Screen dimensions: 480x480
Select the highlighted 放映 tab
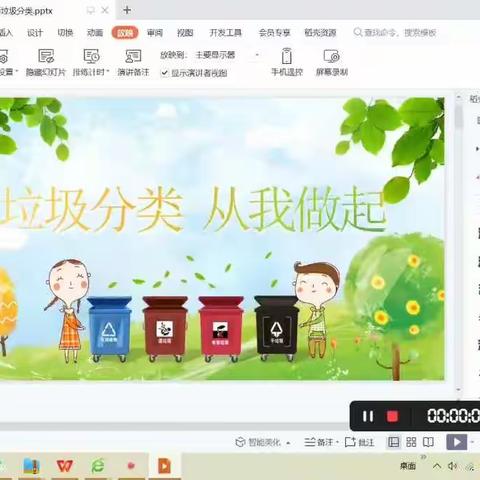tap(125, 33)
